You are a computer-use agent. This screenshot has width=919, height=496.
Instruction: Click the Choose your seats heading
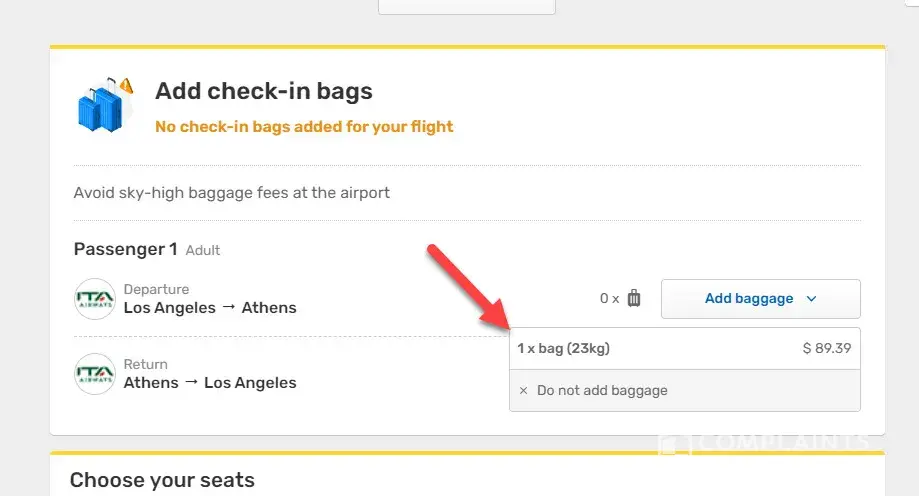coord(162,480)
